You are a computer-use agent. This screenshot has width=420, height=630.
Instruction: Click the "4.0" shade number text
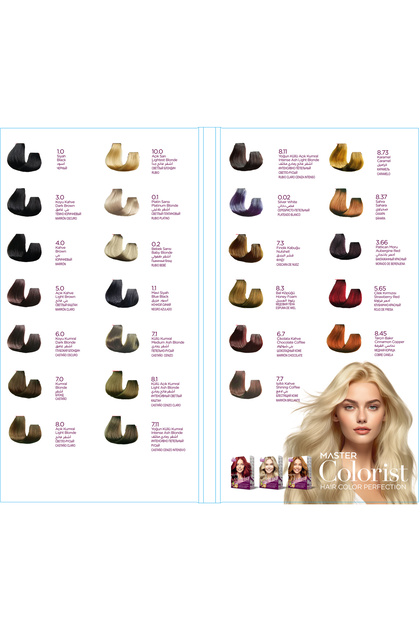[x=59, y=243]
